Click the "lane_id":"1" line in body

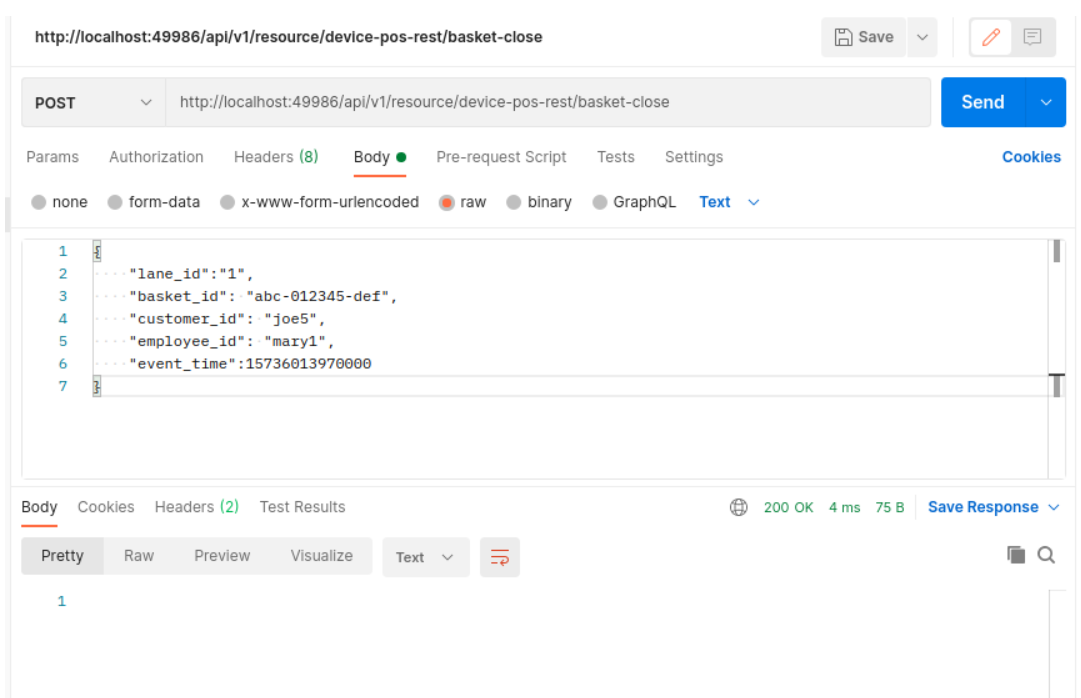(192, 274)
